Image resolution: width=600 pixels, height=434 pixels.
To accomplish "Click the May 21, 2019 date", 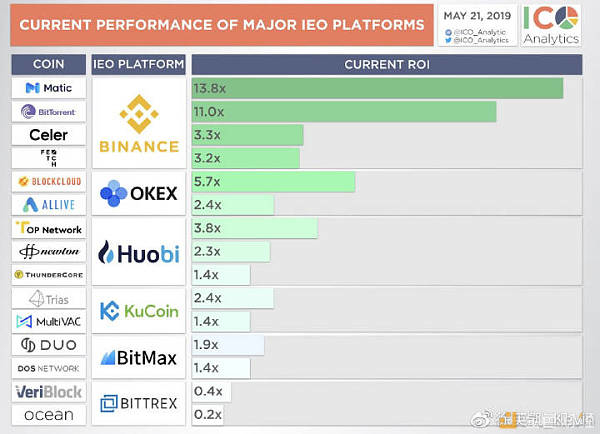I will tap(477, 16).
